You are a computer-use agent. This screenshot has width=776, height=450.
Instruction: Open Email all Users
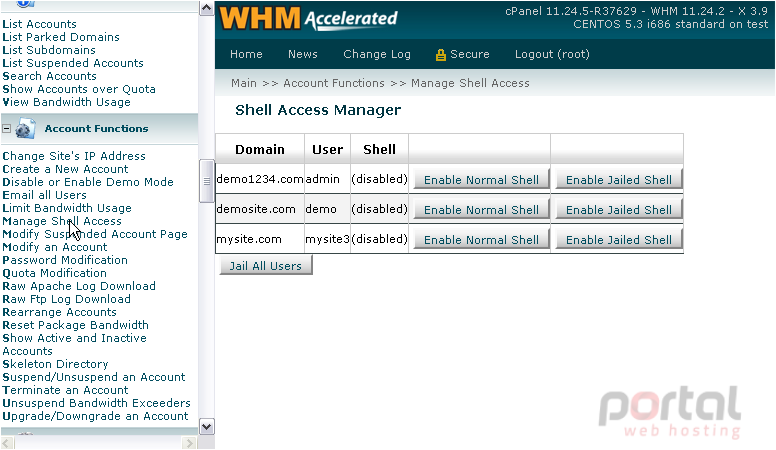pyautogui.click(x=45, y=195)
